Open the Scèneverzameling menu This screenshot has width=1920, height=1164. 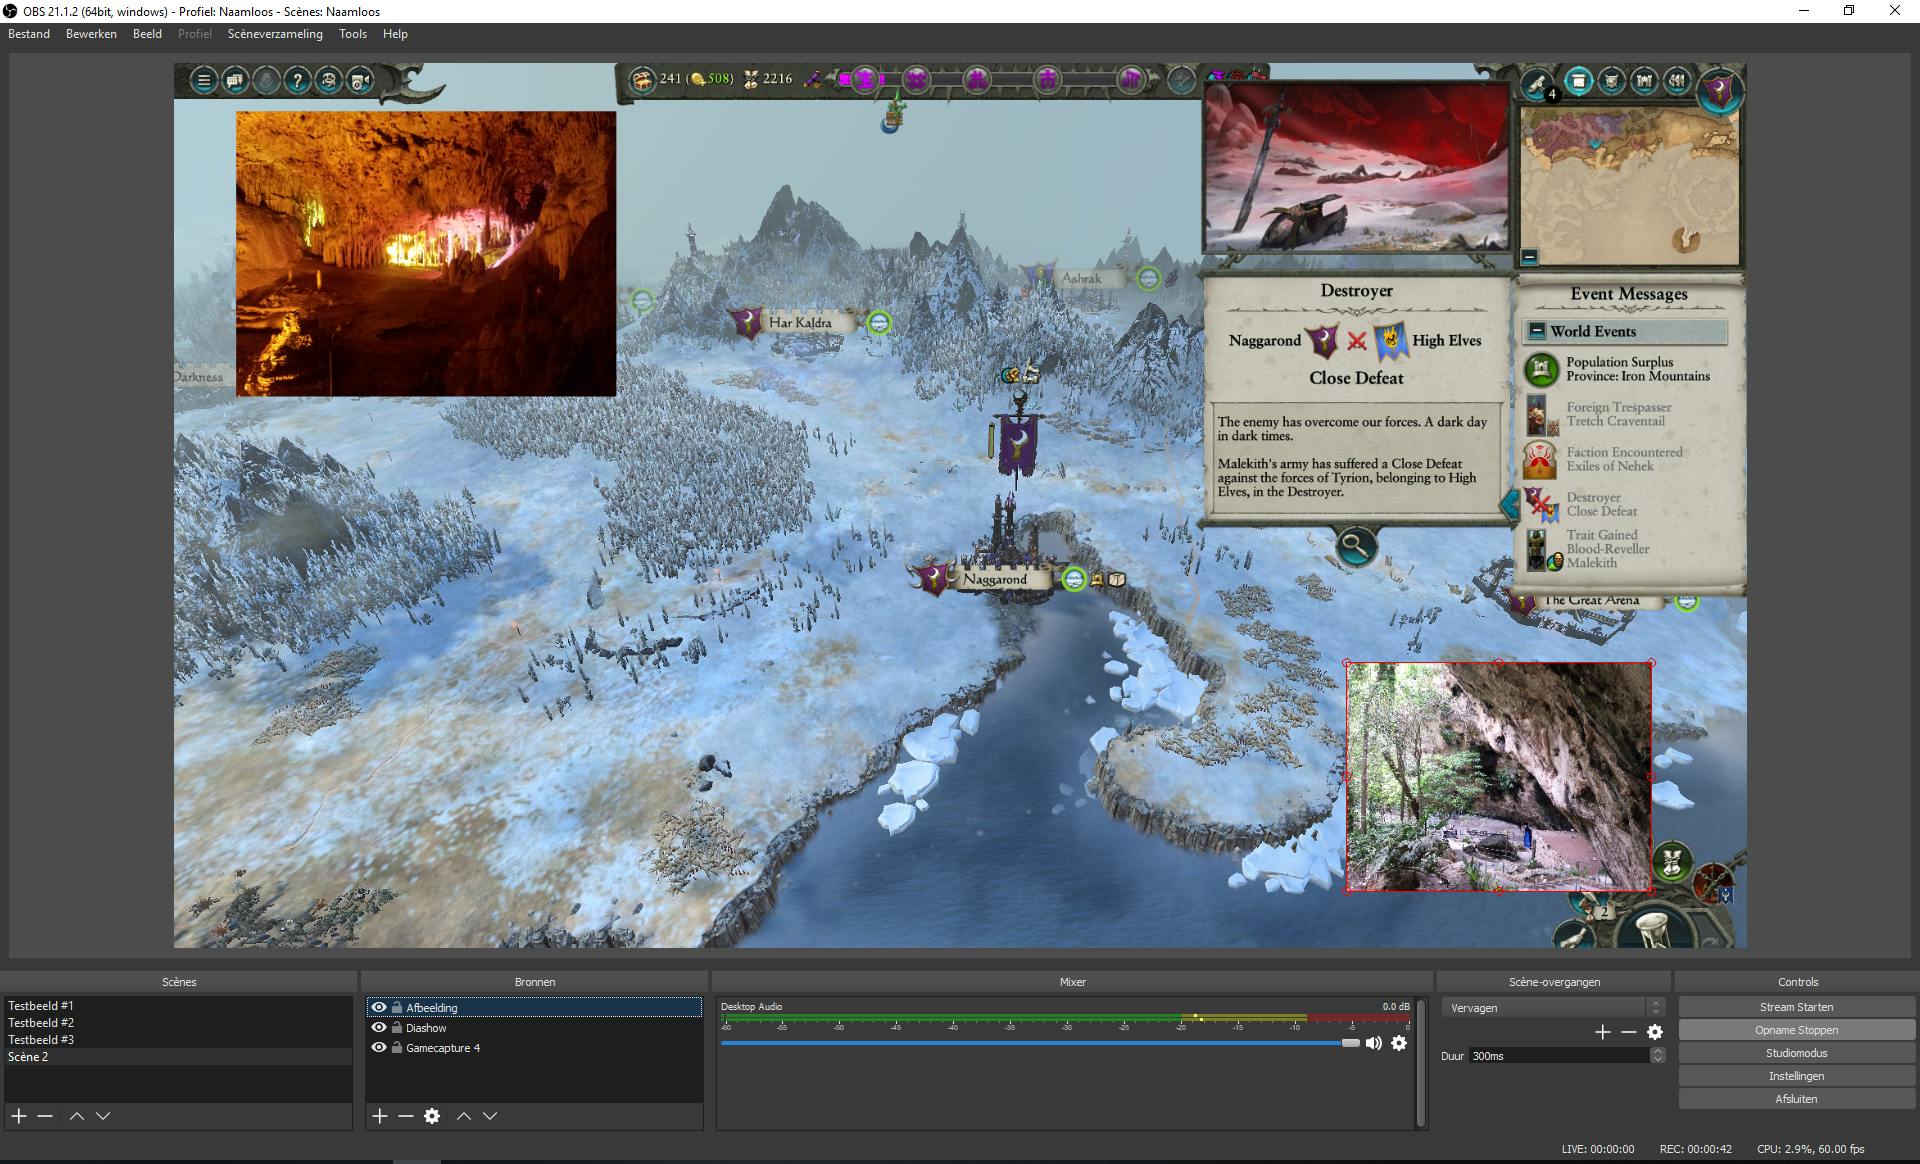click(x=275, y=34)
